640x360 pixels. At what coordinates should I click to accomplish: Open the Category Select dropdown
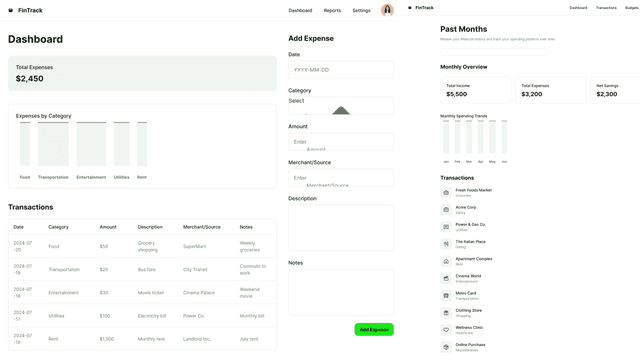[x=341, y=106]
